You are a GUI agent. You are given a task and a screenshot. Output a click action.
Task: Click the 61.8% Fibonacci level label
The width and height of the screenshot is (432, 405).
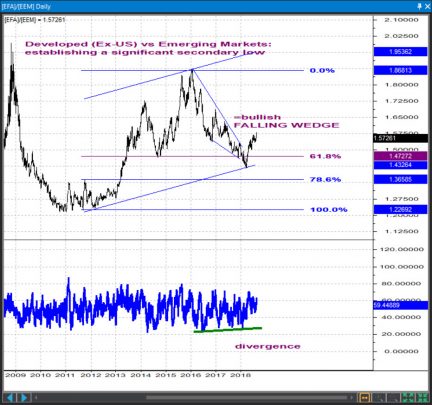pyautogui.click(x=325, y=156)
